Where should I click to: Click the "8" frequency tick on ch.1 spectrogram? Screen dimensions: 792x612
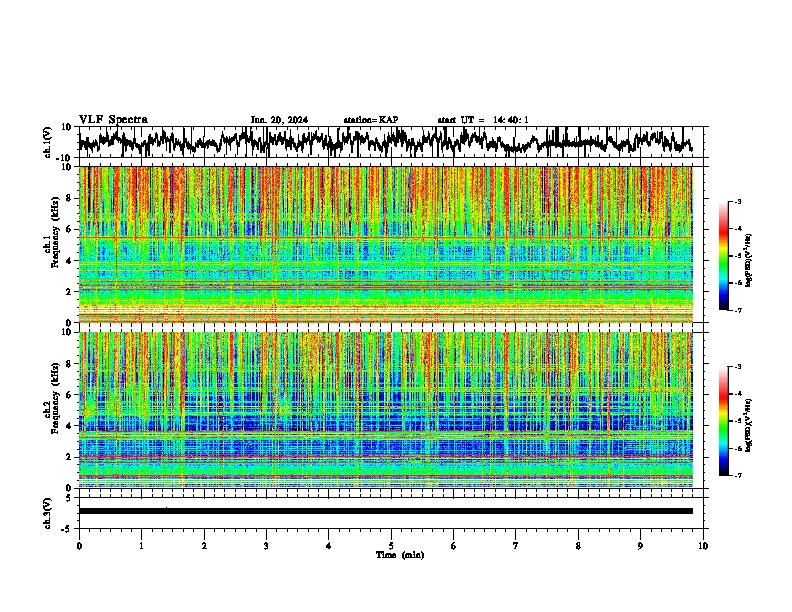(69, 198)
